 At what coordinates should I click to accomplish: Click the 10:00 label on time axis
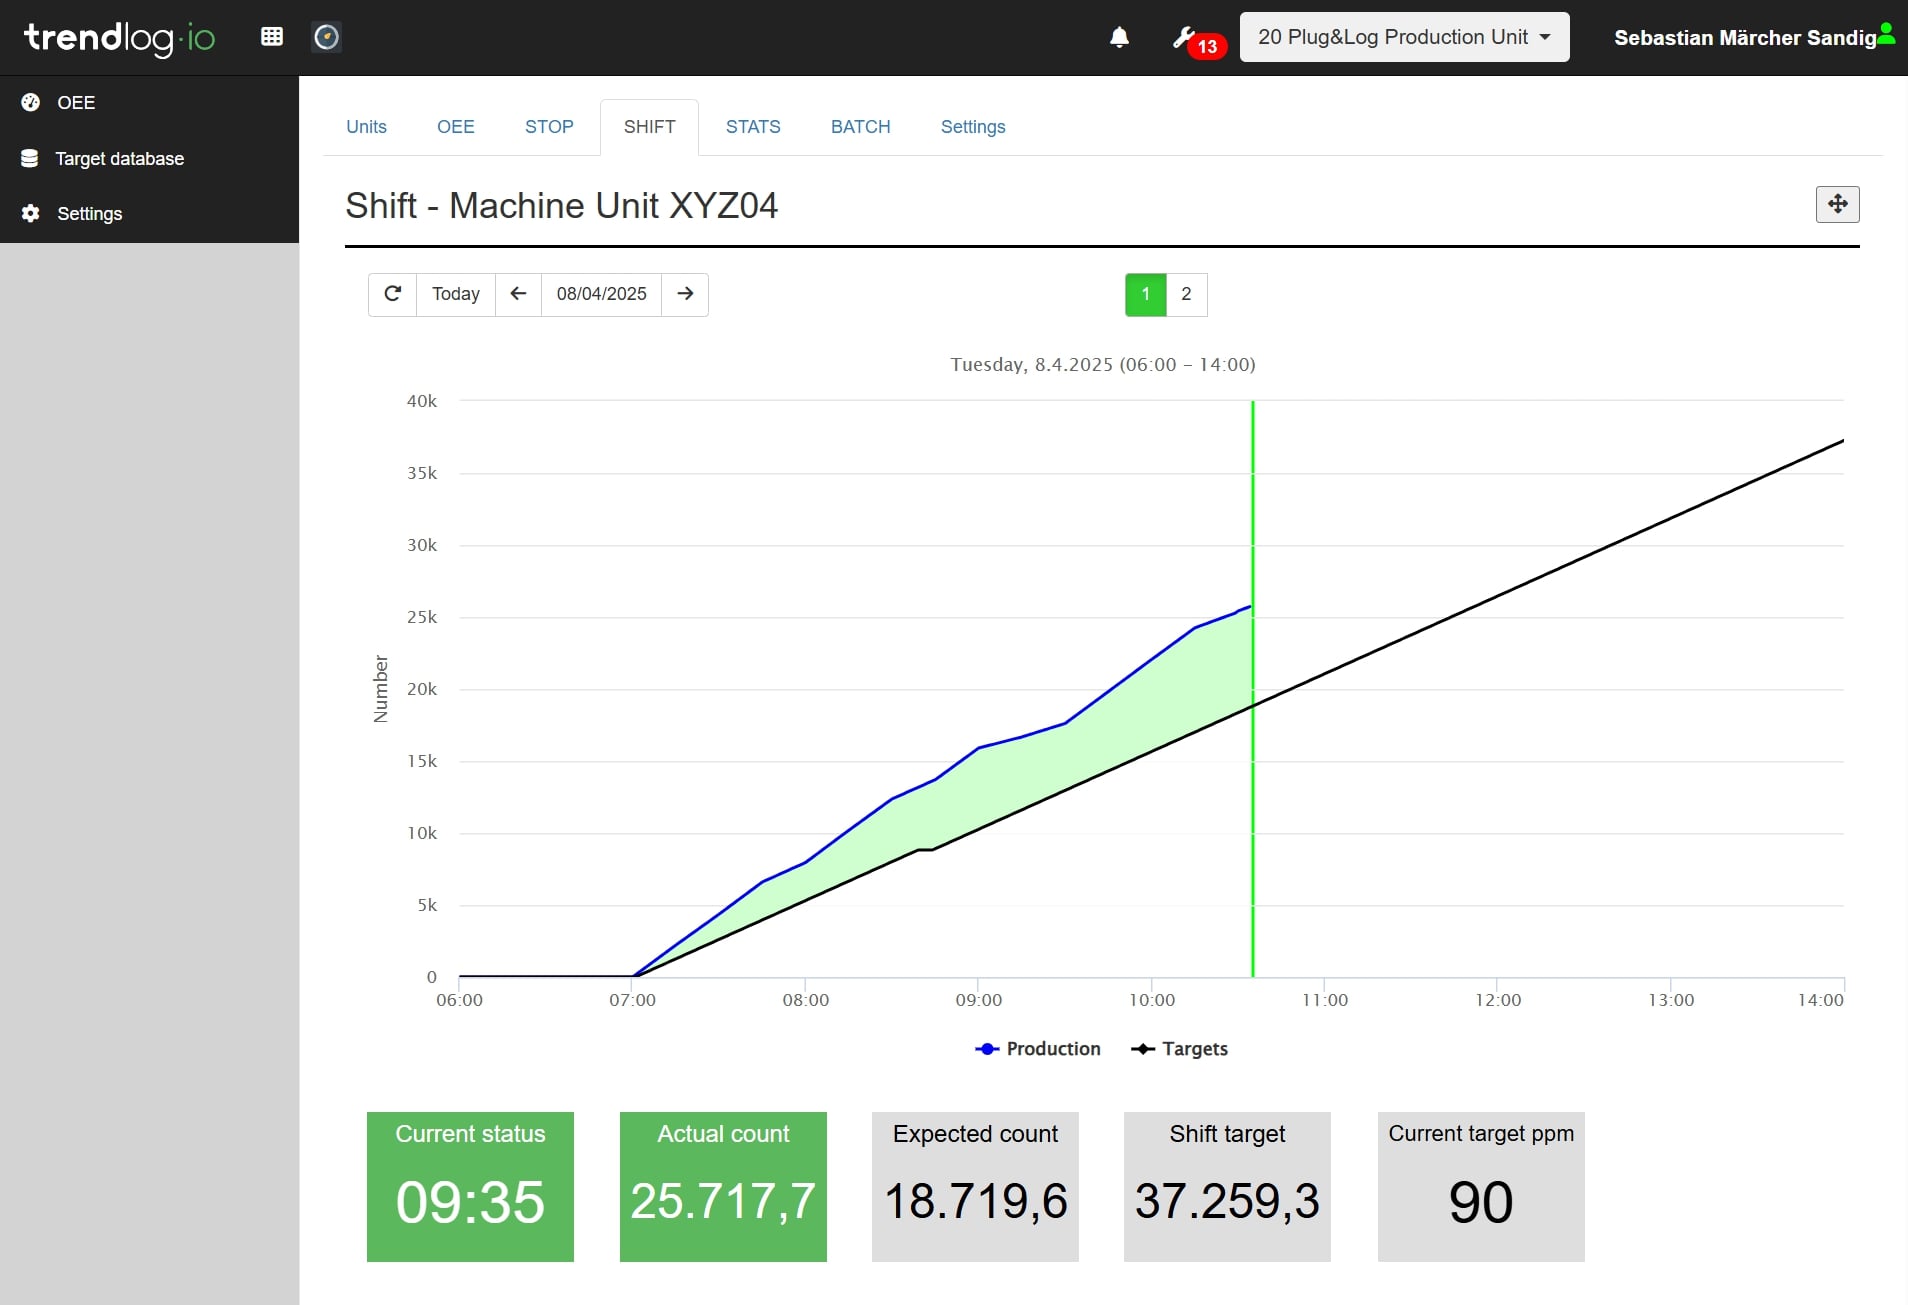tap(1152, 1000)
